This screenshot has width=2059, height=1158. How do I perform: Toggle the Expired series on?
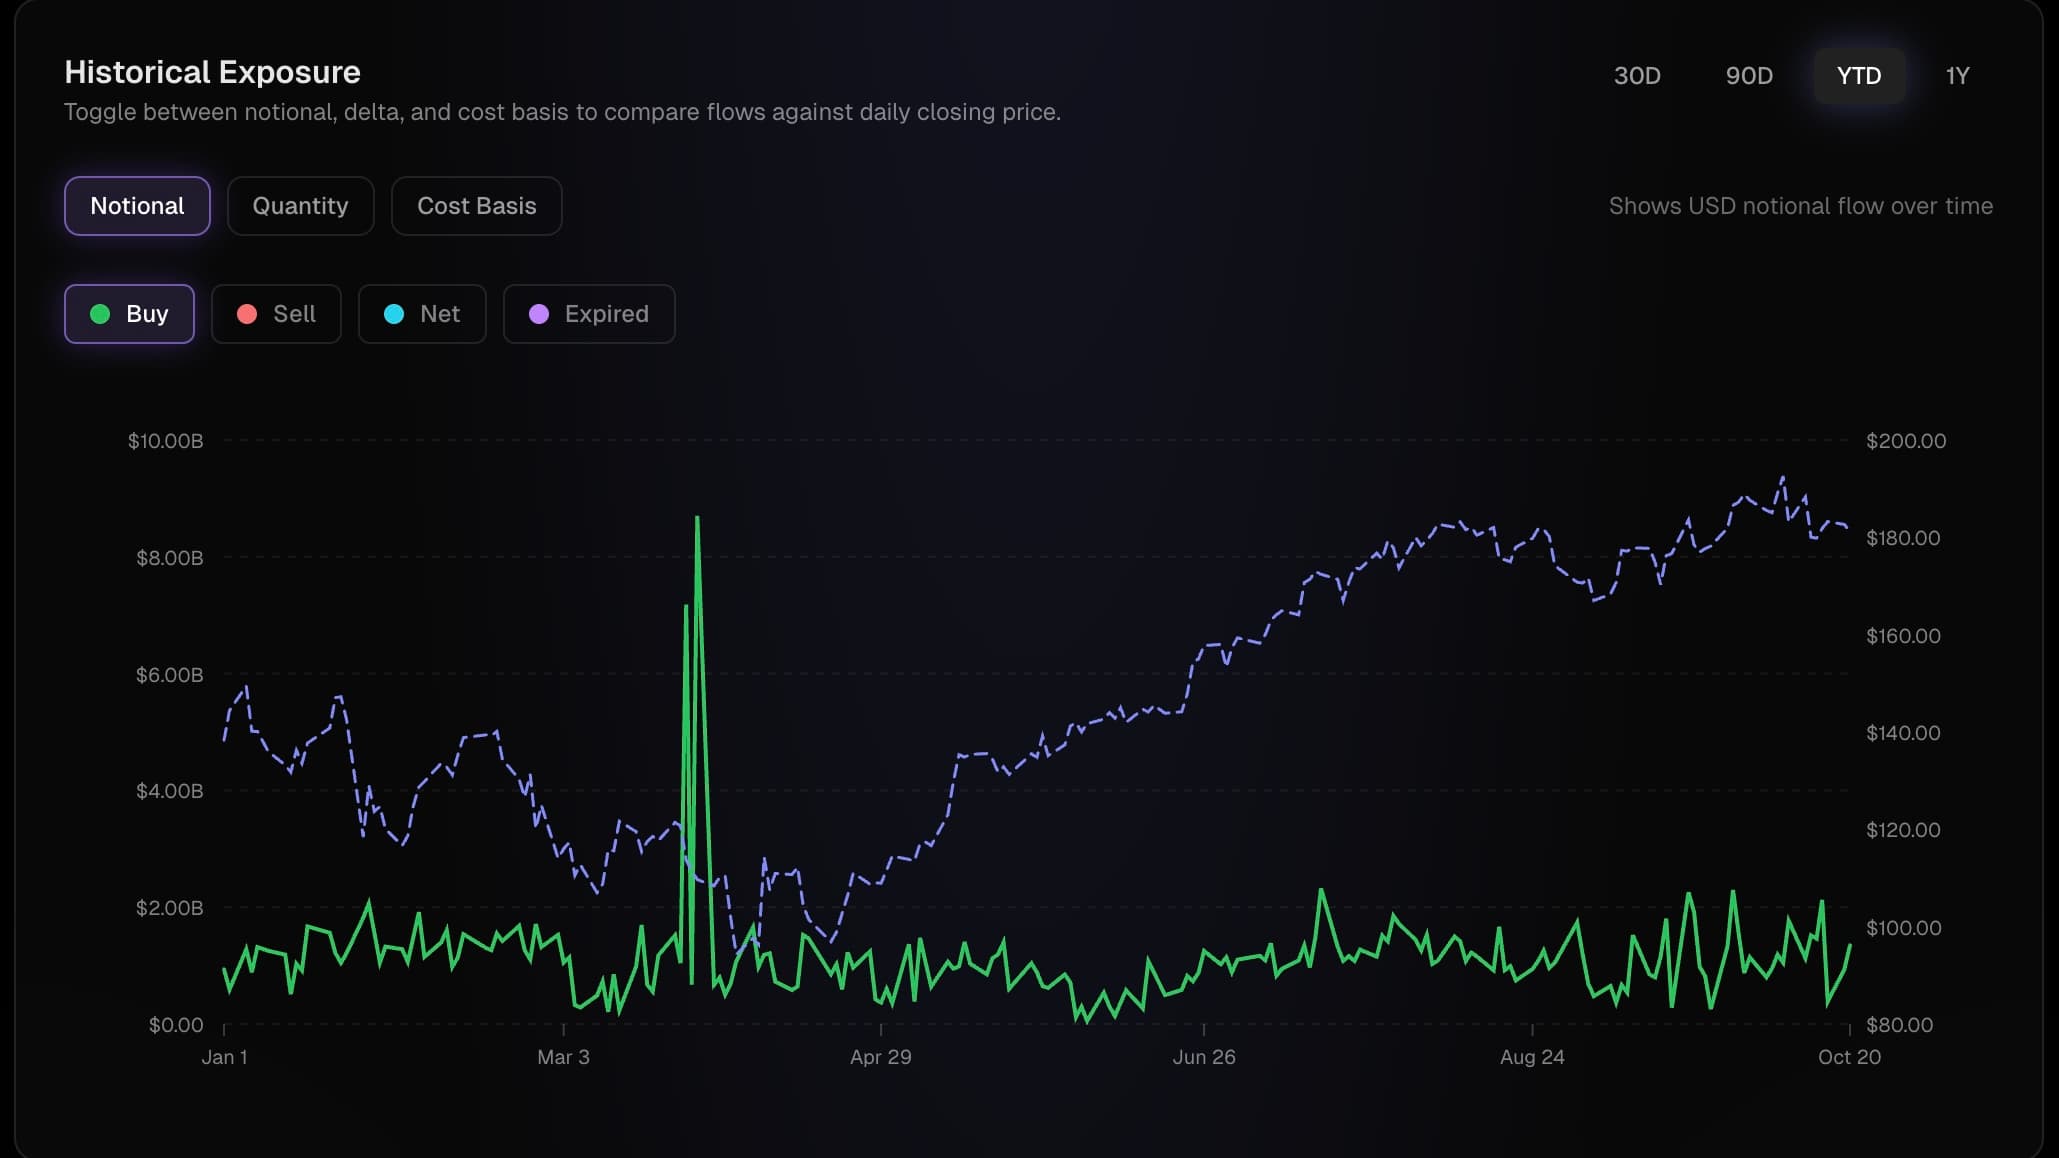point(589,314)
